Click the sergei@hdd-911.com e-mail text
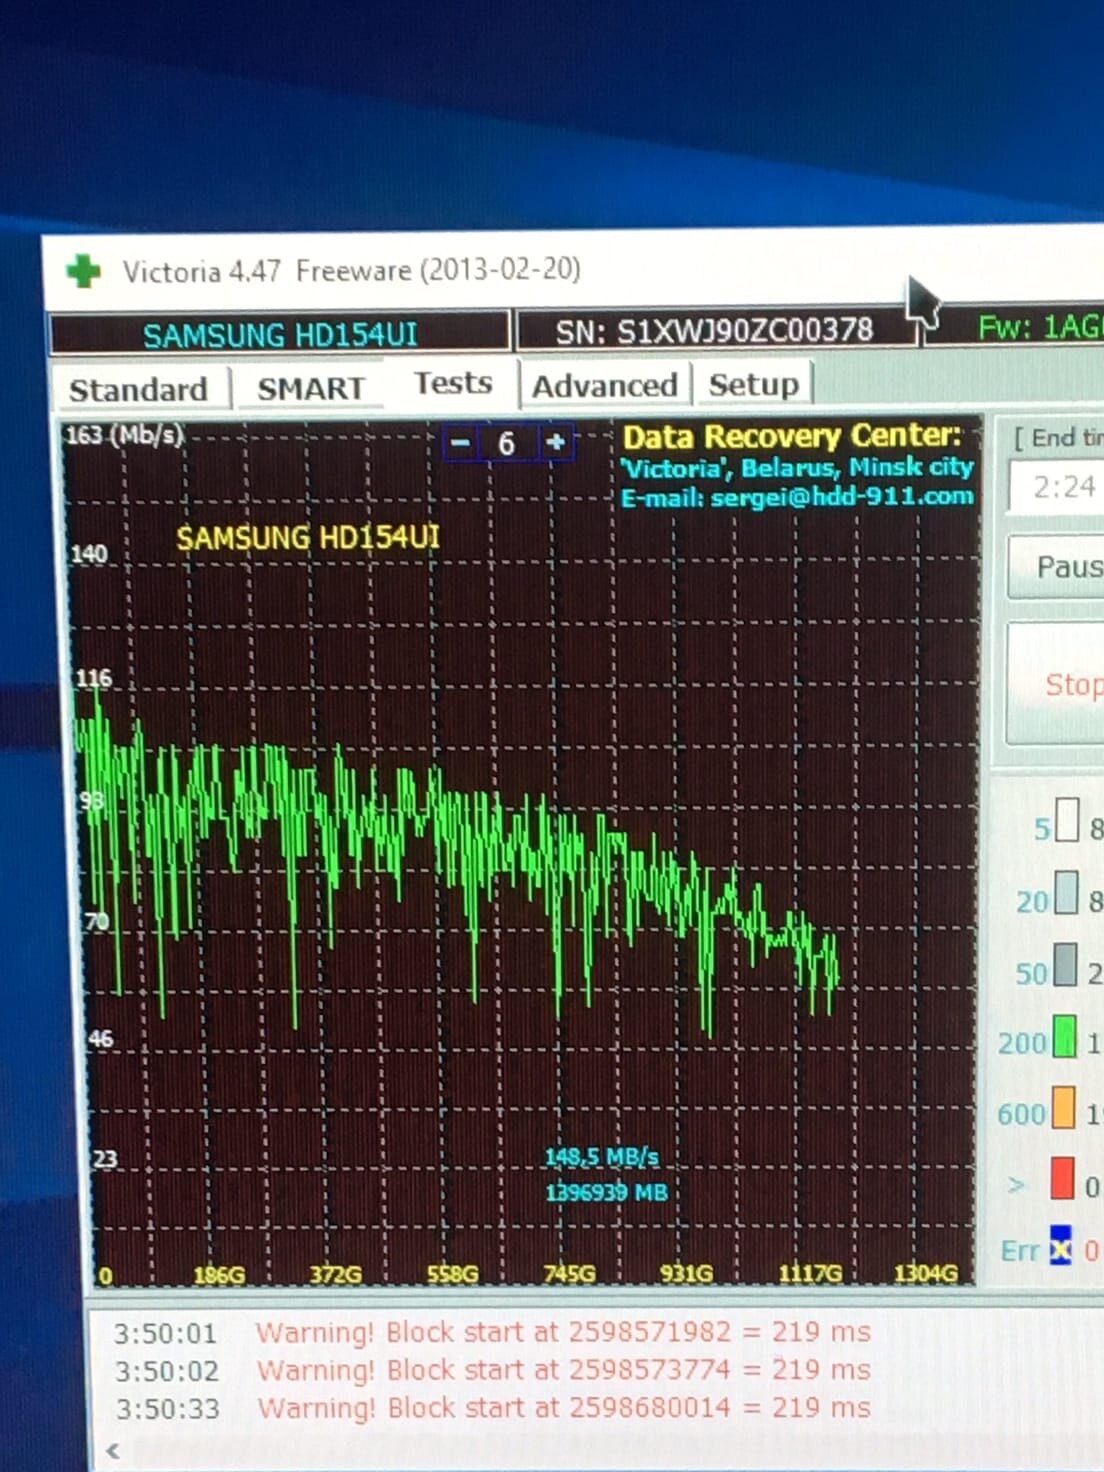The height and width of the screenshot is (1472, 1104). [x=841, y=496]
